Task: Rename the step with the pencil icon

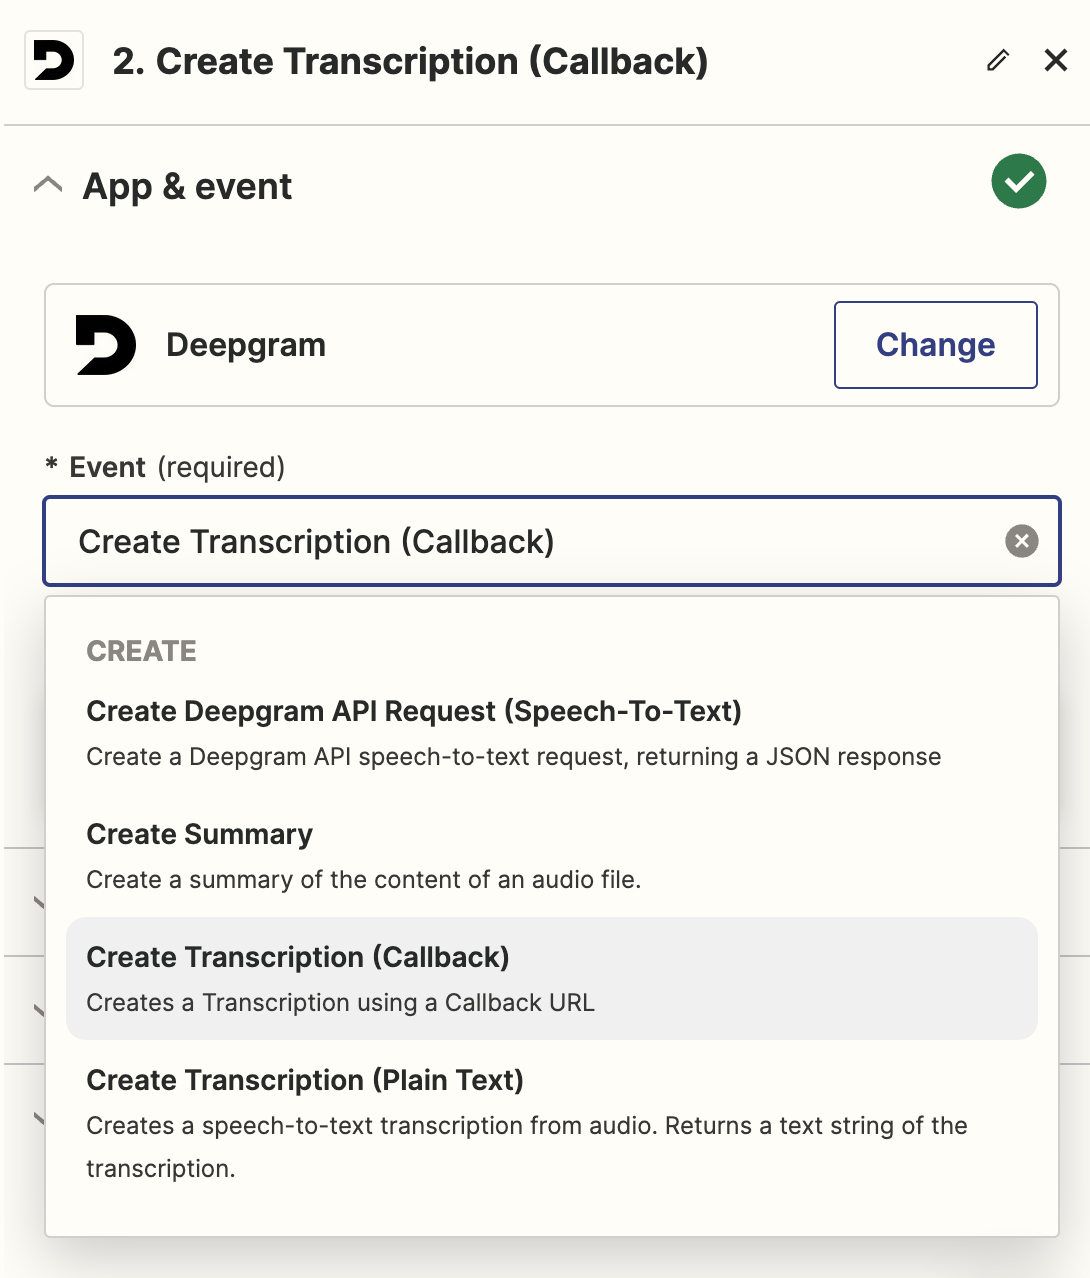Action: 997,61
